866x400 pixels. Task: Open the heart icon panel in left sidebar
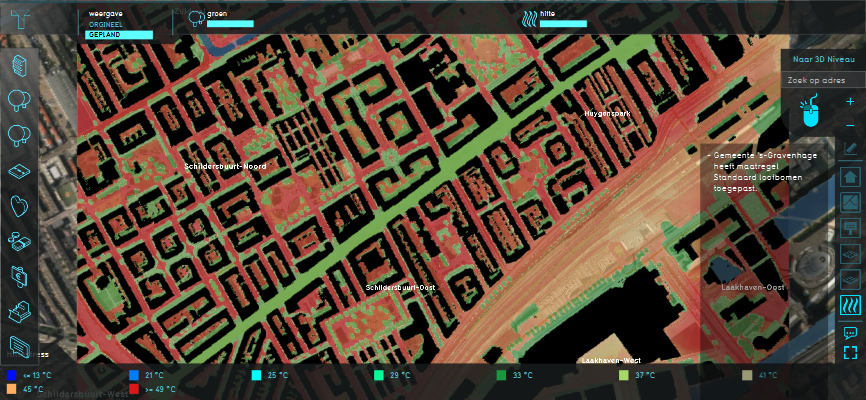pyautogui.click(x=19, y=205)
